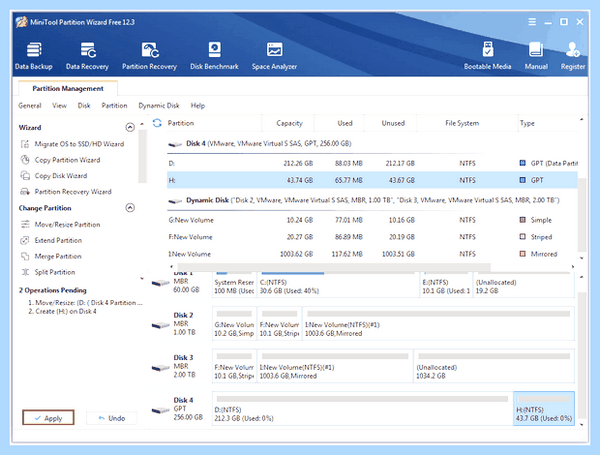Select H:(NTFS) 43.7 GB block on Disk 4
Image resolution: width=600 pixels, height=455 pixels.
click(544, 408)
